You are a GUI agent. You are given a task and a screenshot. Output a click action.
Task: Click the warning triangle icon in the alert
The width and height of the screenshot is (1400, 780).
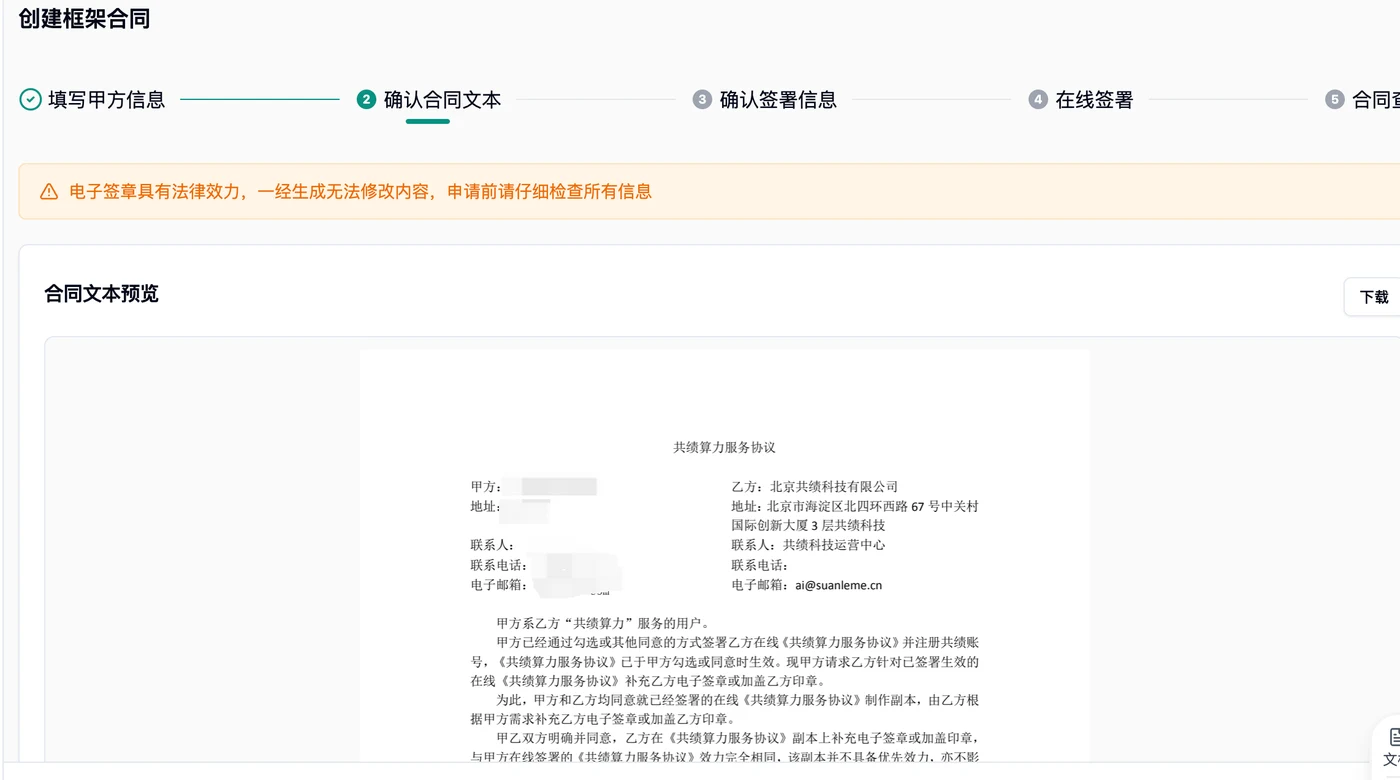pyautogui.click(x=49, y=191)
